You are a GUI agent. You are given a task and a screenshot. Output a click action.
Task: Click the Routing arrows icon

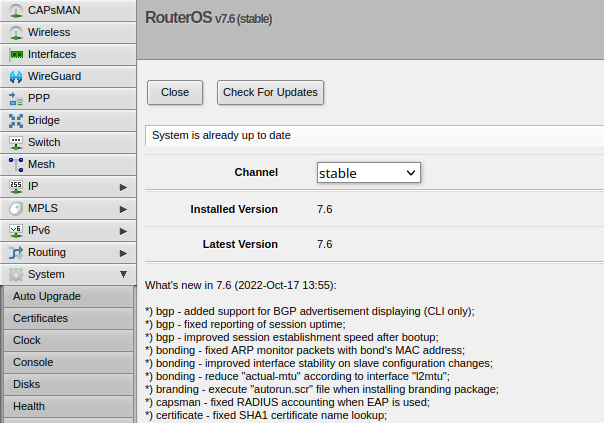(16, 253)
